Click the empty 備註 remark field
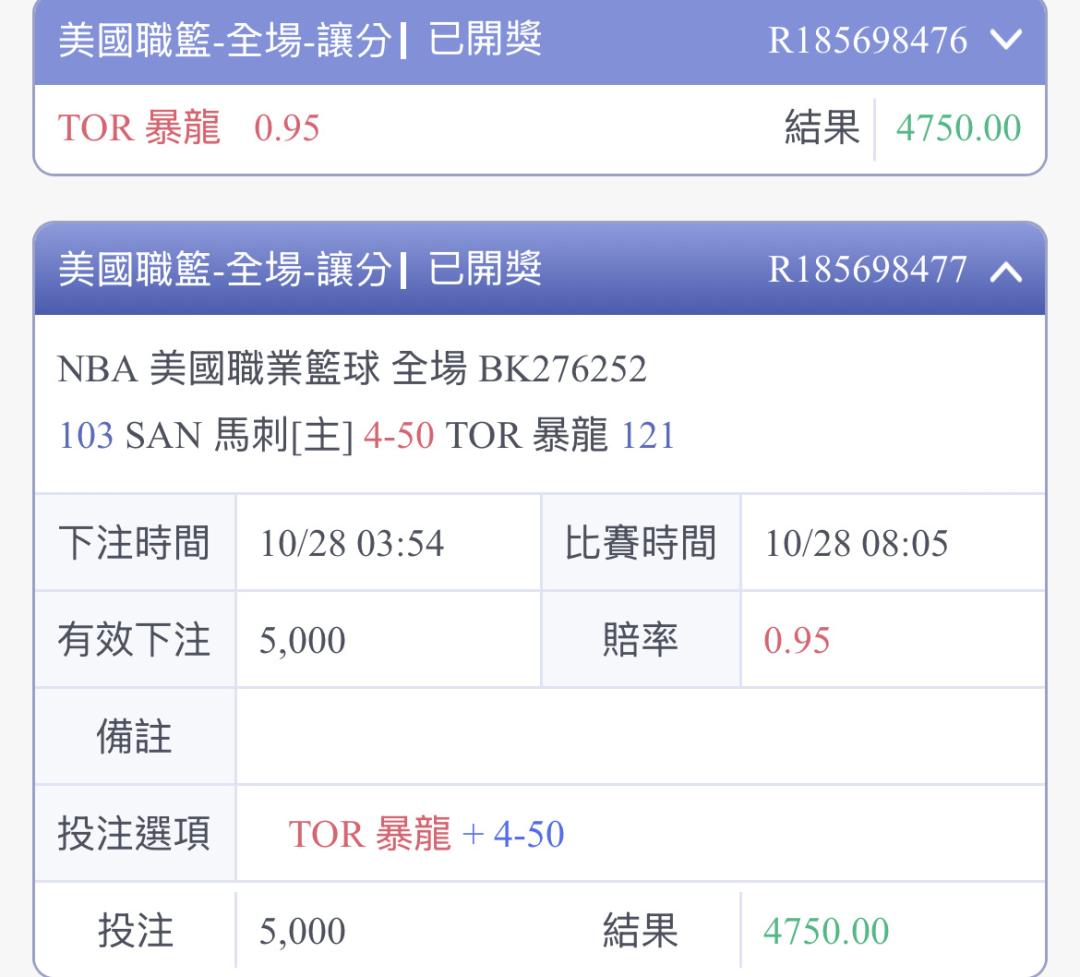The width and height of the screenshot is (1080, 977). 640,737
